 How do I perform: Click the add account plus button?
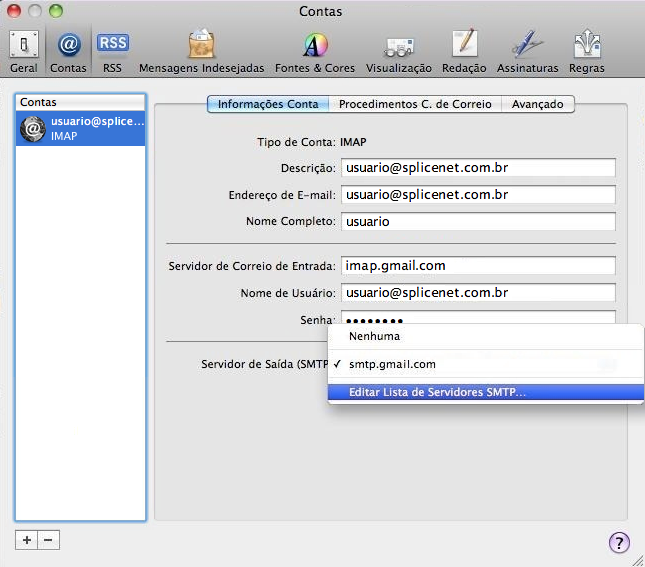[x=27, y=539]
